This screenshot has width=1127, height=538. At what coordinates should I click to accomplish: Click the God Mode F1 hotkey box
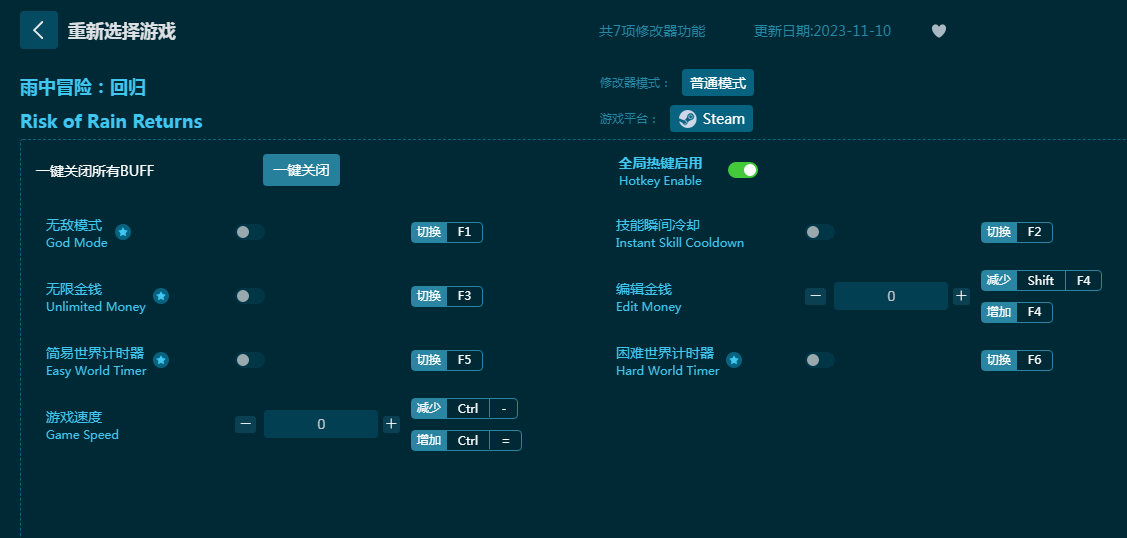[x=447, y=232]
